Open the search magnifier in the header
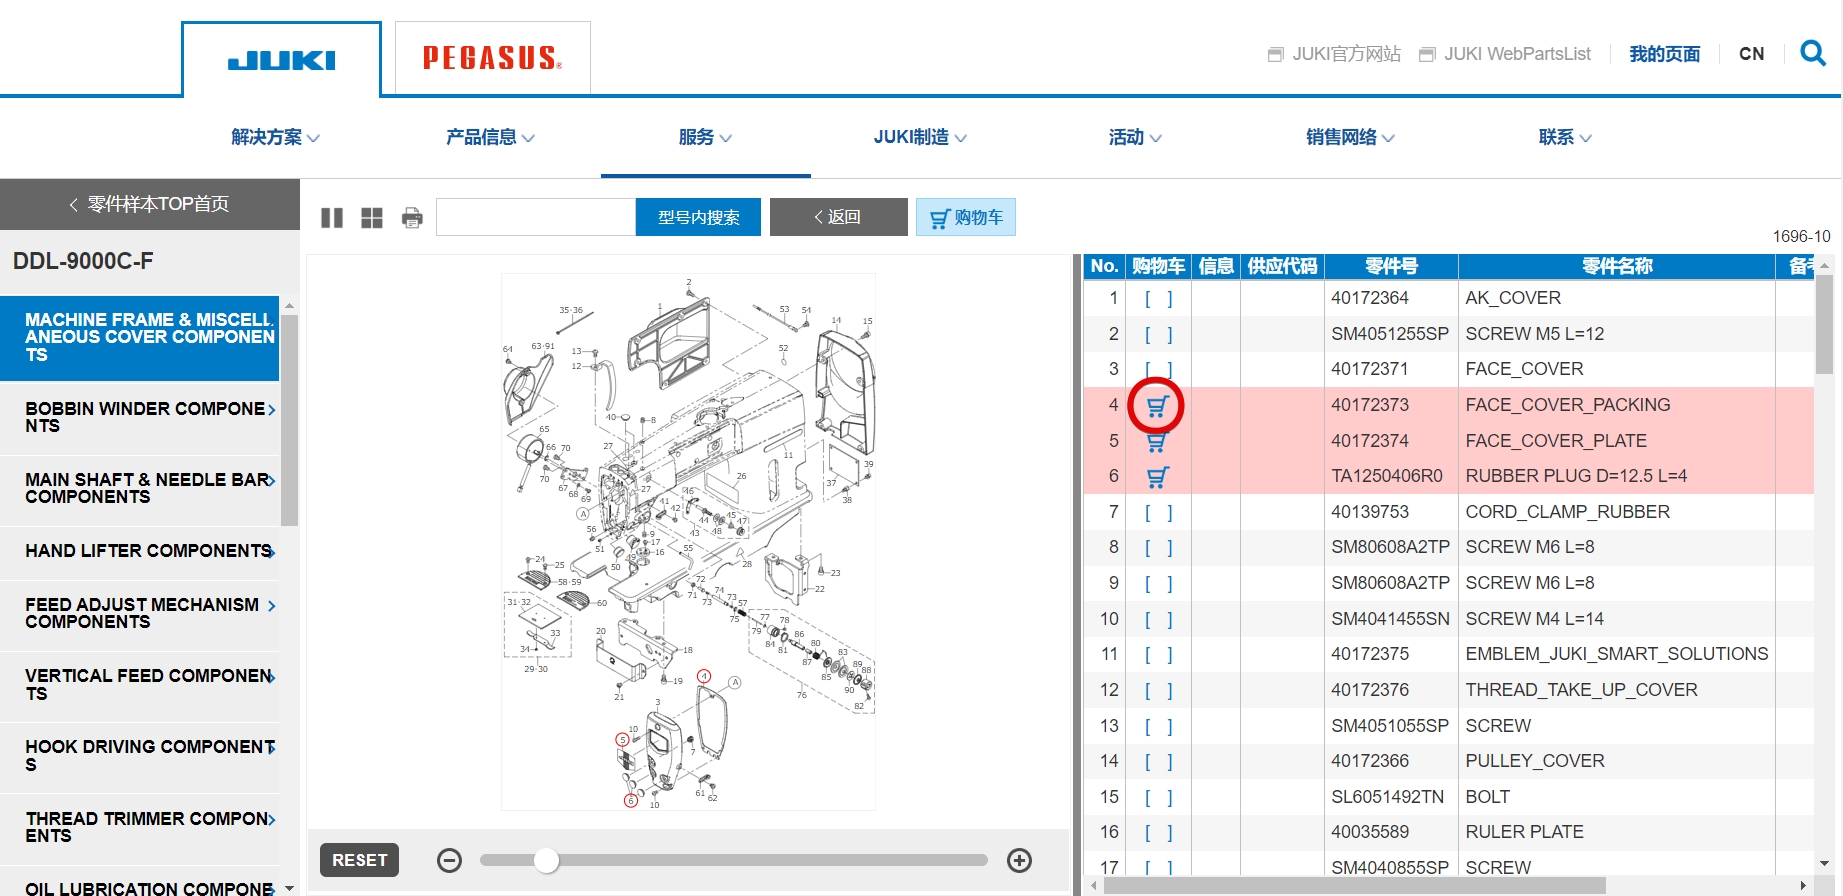The width and height of the screenshot is (1843, 896). [1812, 53]
